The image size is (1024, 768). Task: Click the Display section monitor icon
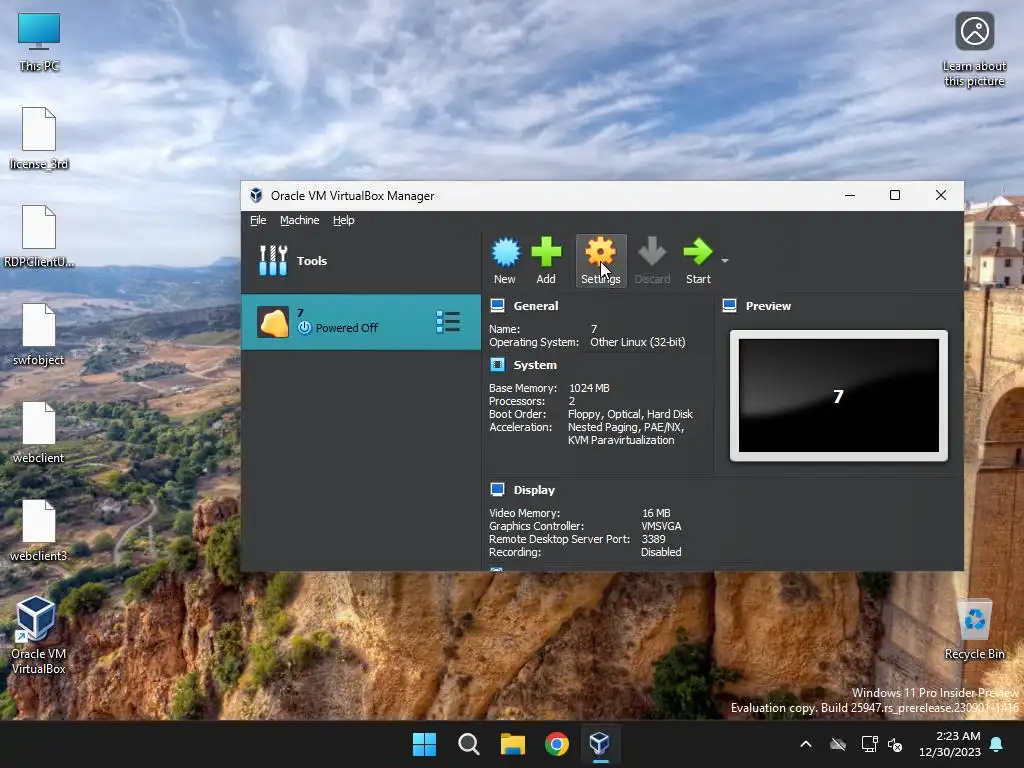[498, 489]
